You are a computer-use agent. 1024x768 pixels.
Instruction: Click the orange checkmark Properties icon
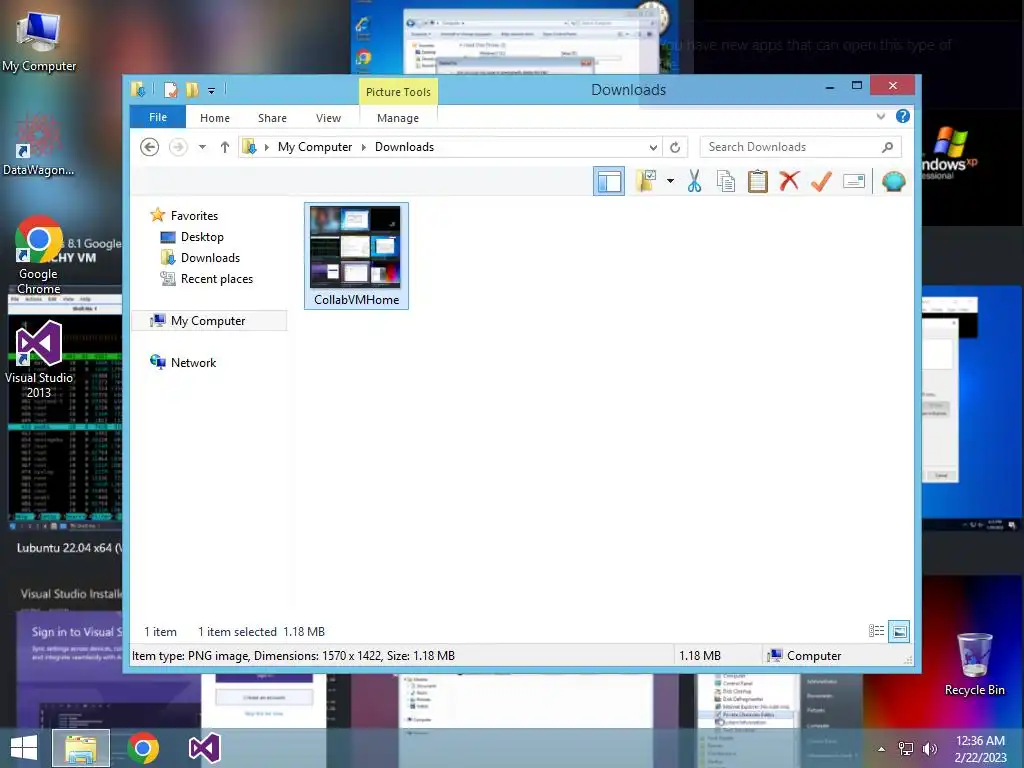tap(821, 181)
